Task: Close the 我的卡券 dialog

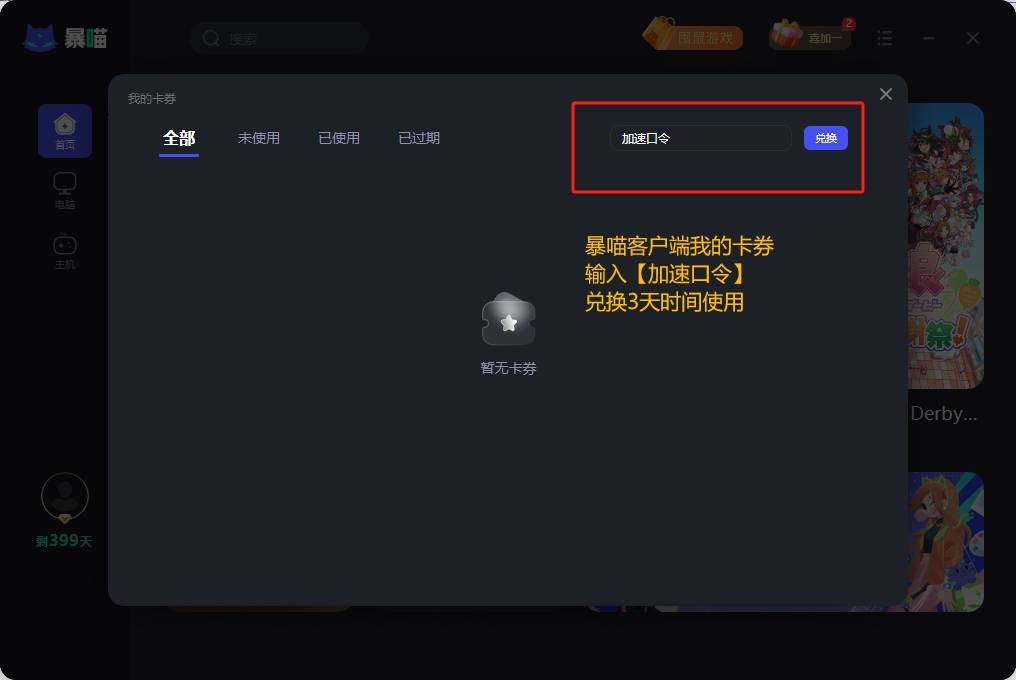Action: click(886, 94)
